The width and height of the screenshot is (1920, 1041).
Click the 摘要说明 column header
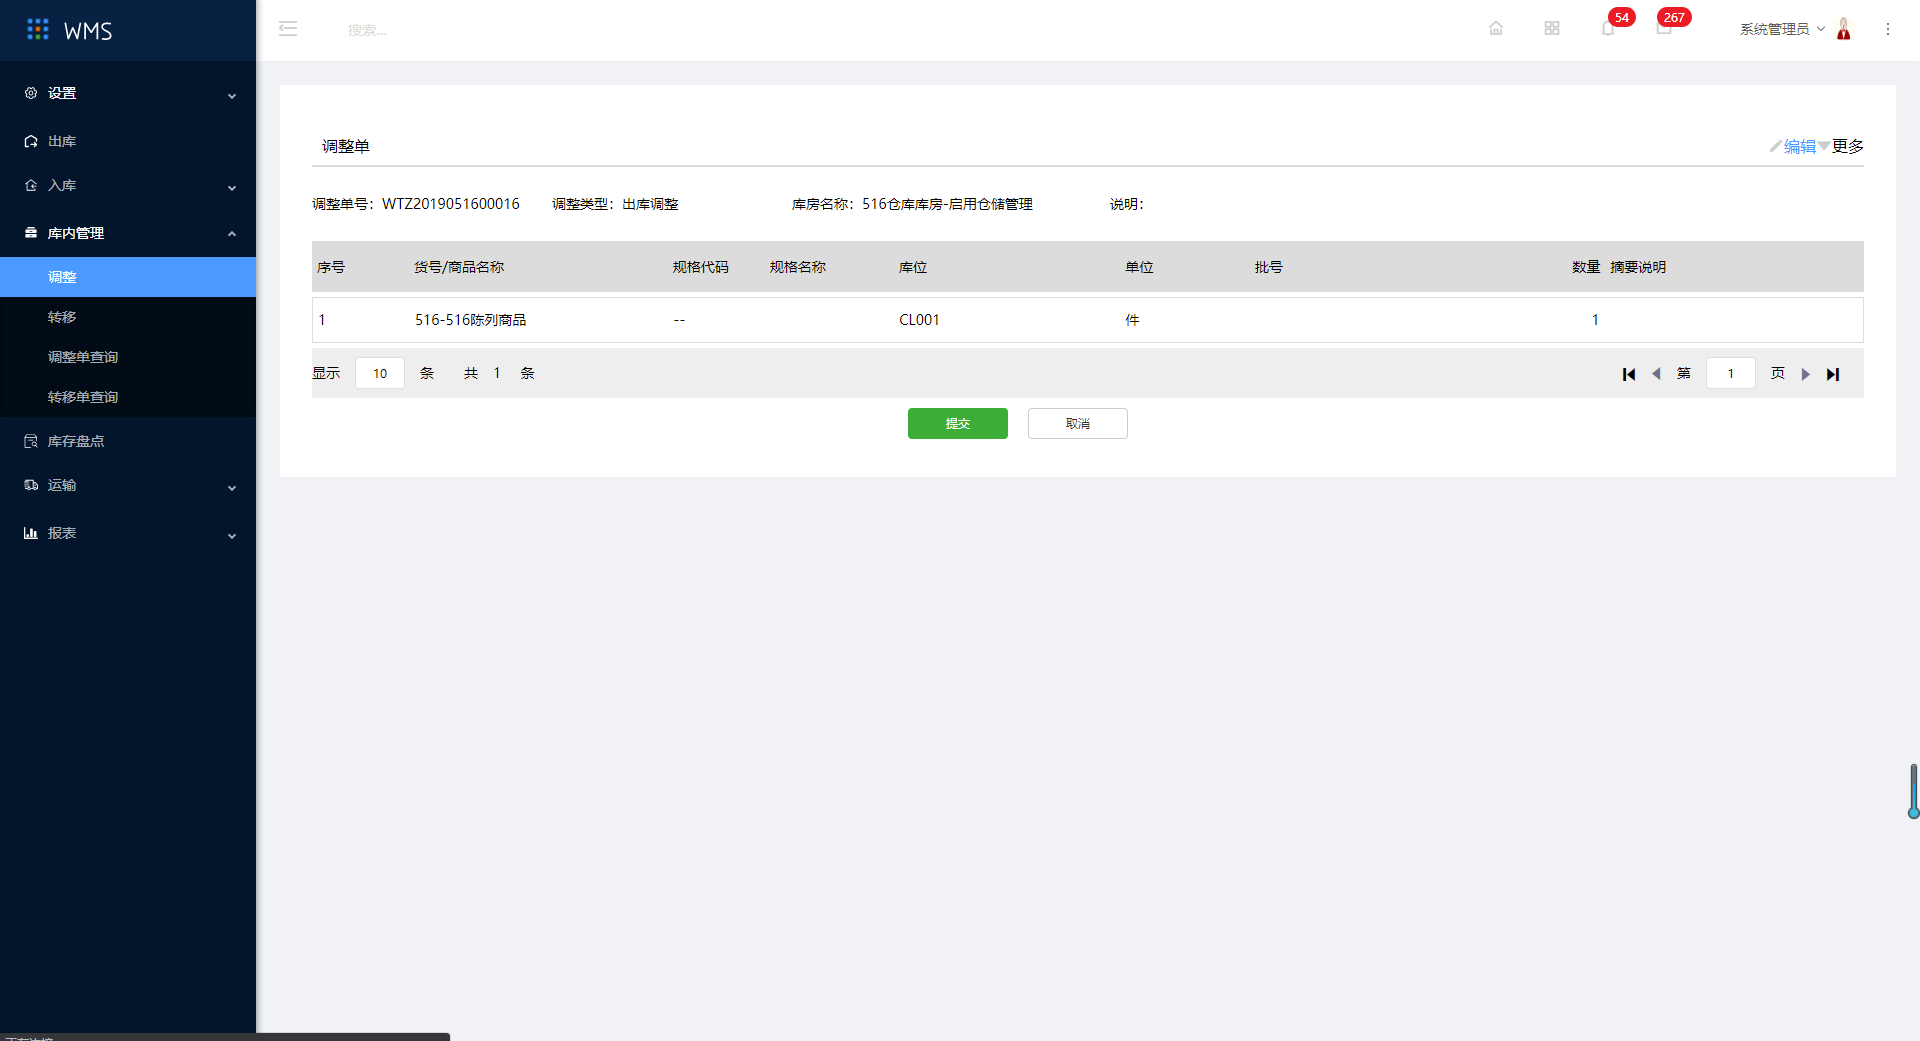(1638, 267)
